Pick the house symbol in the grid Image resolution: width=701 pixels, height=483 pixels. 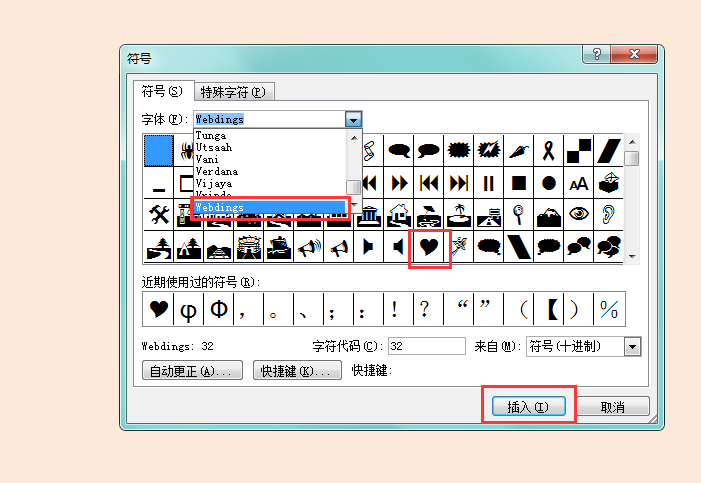click(x=399, y=214)
